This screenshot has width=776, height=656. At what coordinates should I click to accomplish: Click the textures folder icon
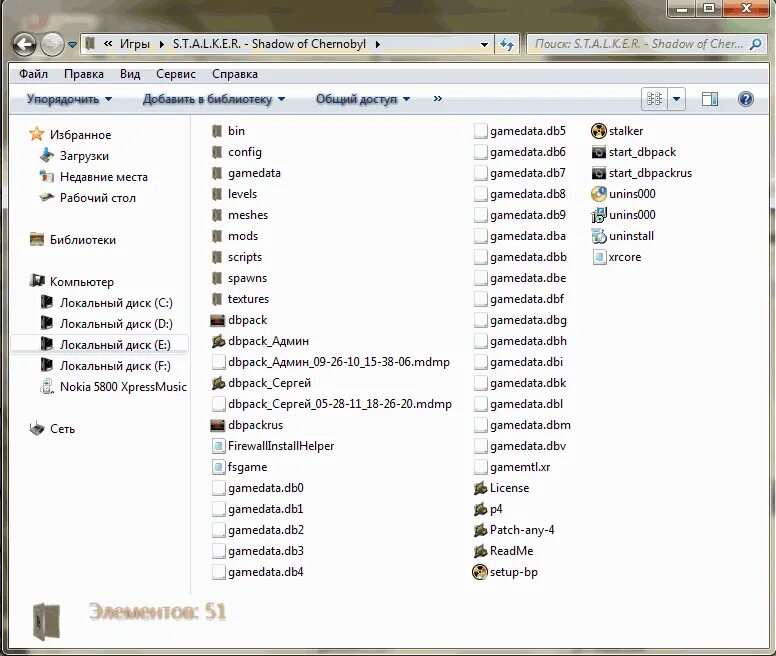pyautogui.click(x=217, y=299)
